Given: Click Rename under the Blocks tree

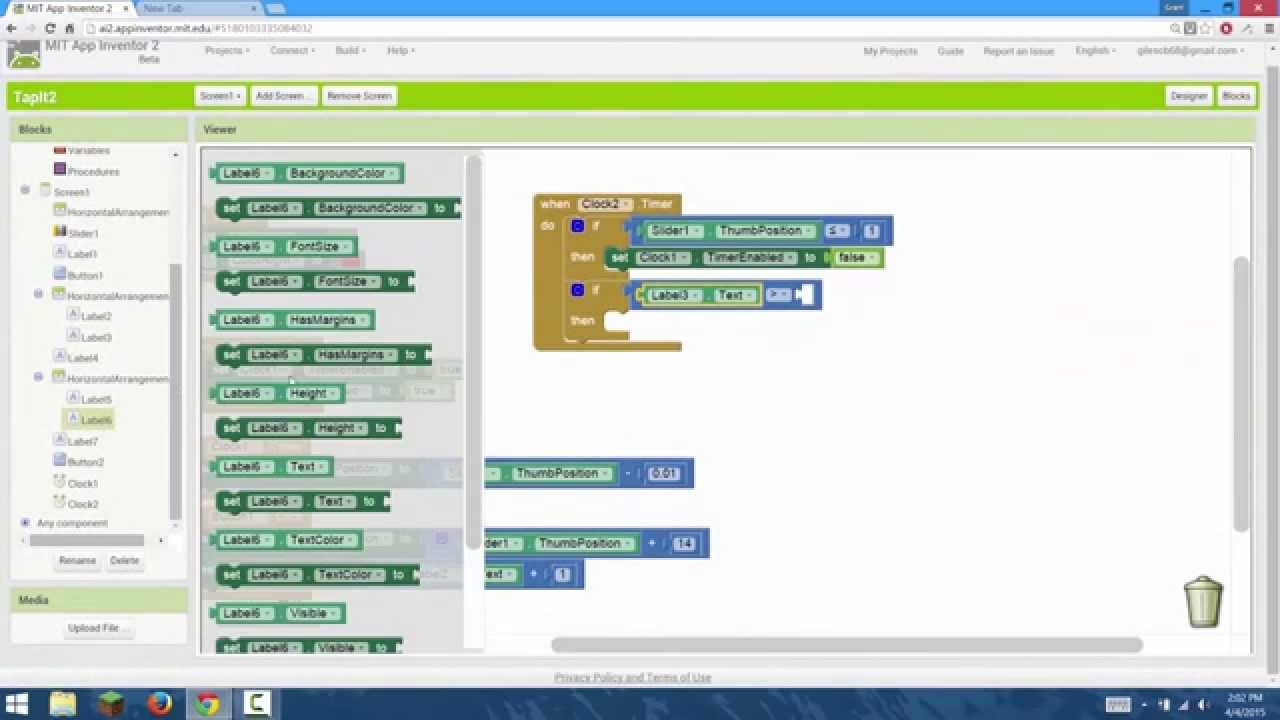Looking at the screenshot, I should pyautogui.click(x=77, y=561).
